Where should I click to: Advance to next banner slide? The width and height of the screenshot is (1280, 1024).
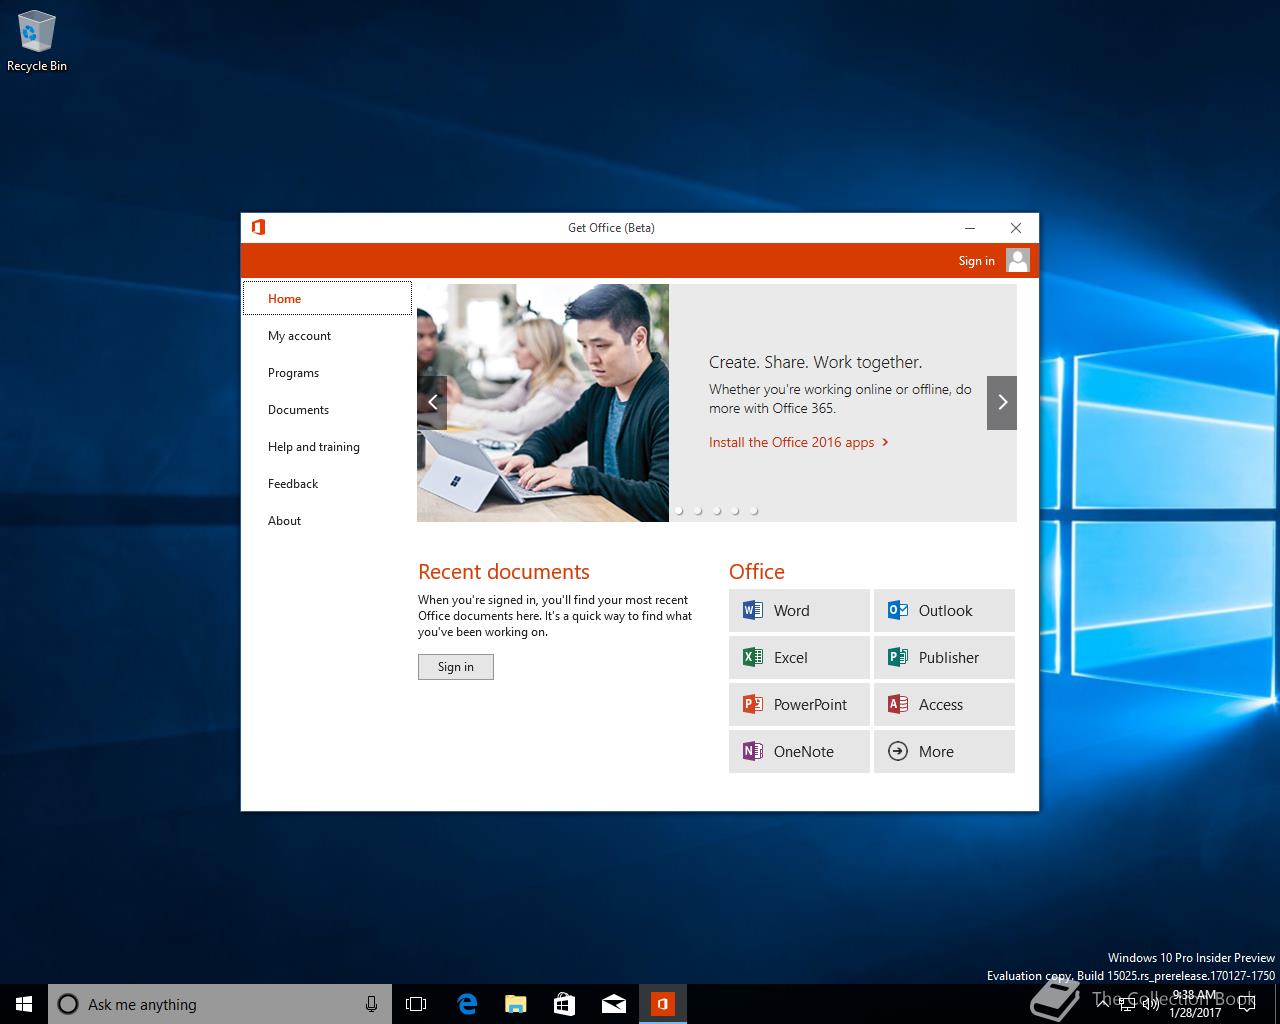(1002, 402)
